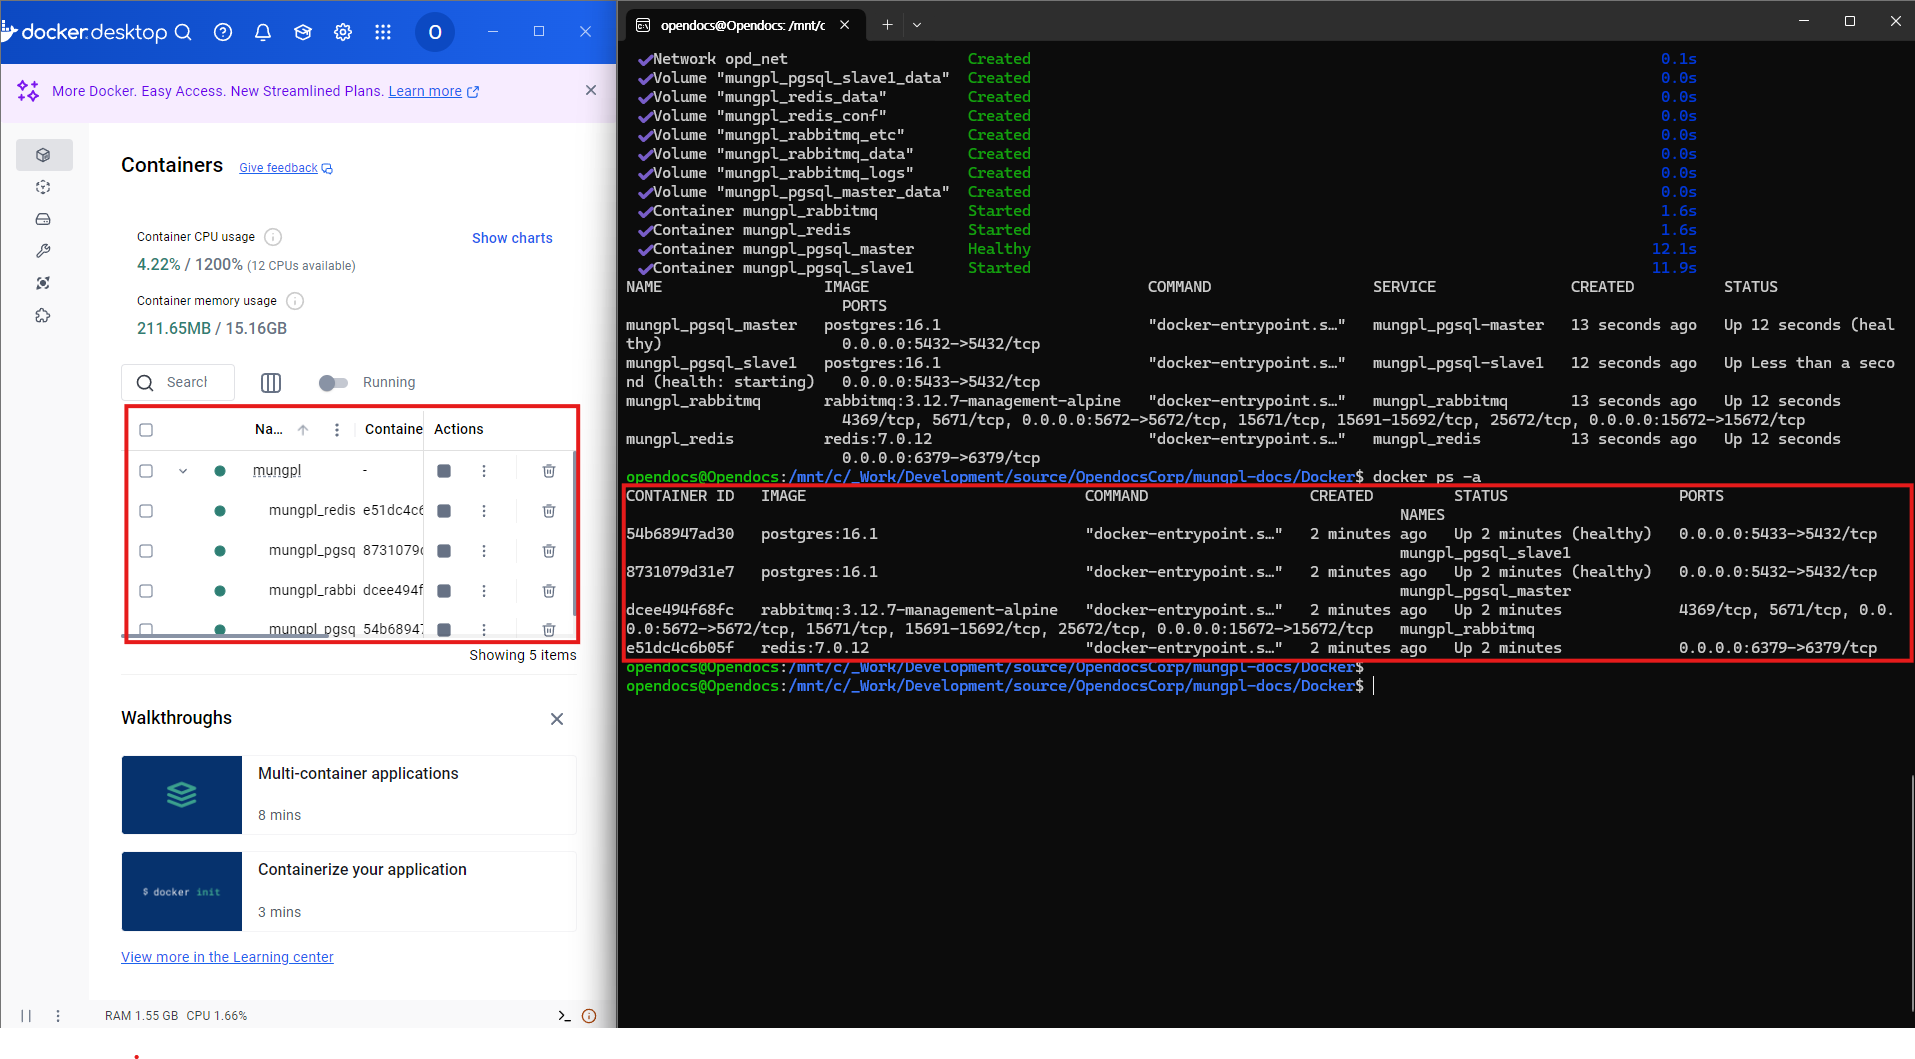
Task: Click the 'Showing 5 items' text
Action: pyautogui.click(x=522, y=656)
